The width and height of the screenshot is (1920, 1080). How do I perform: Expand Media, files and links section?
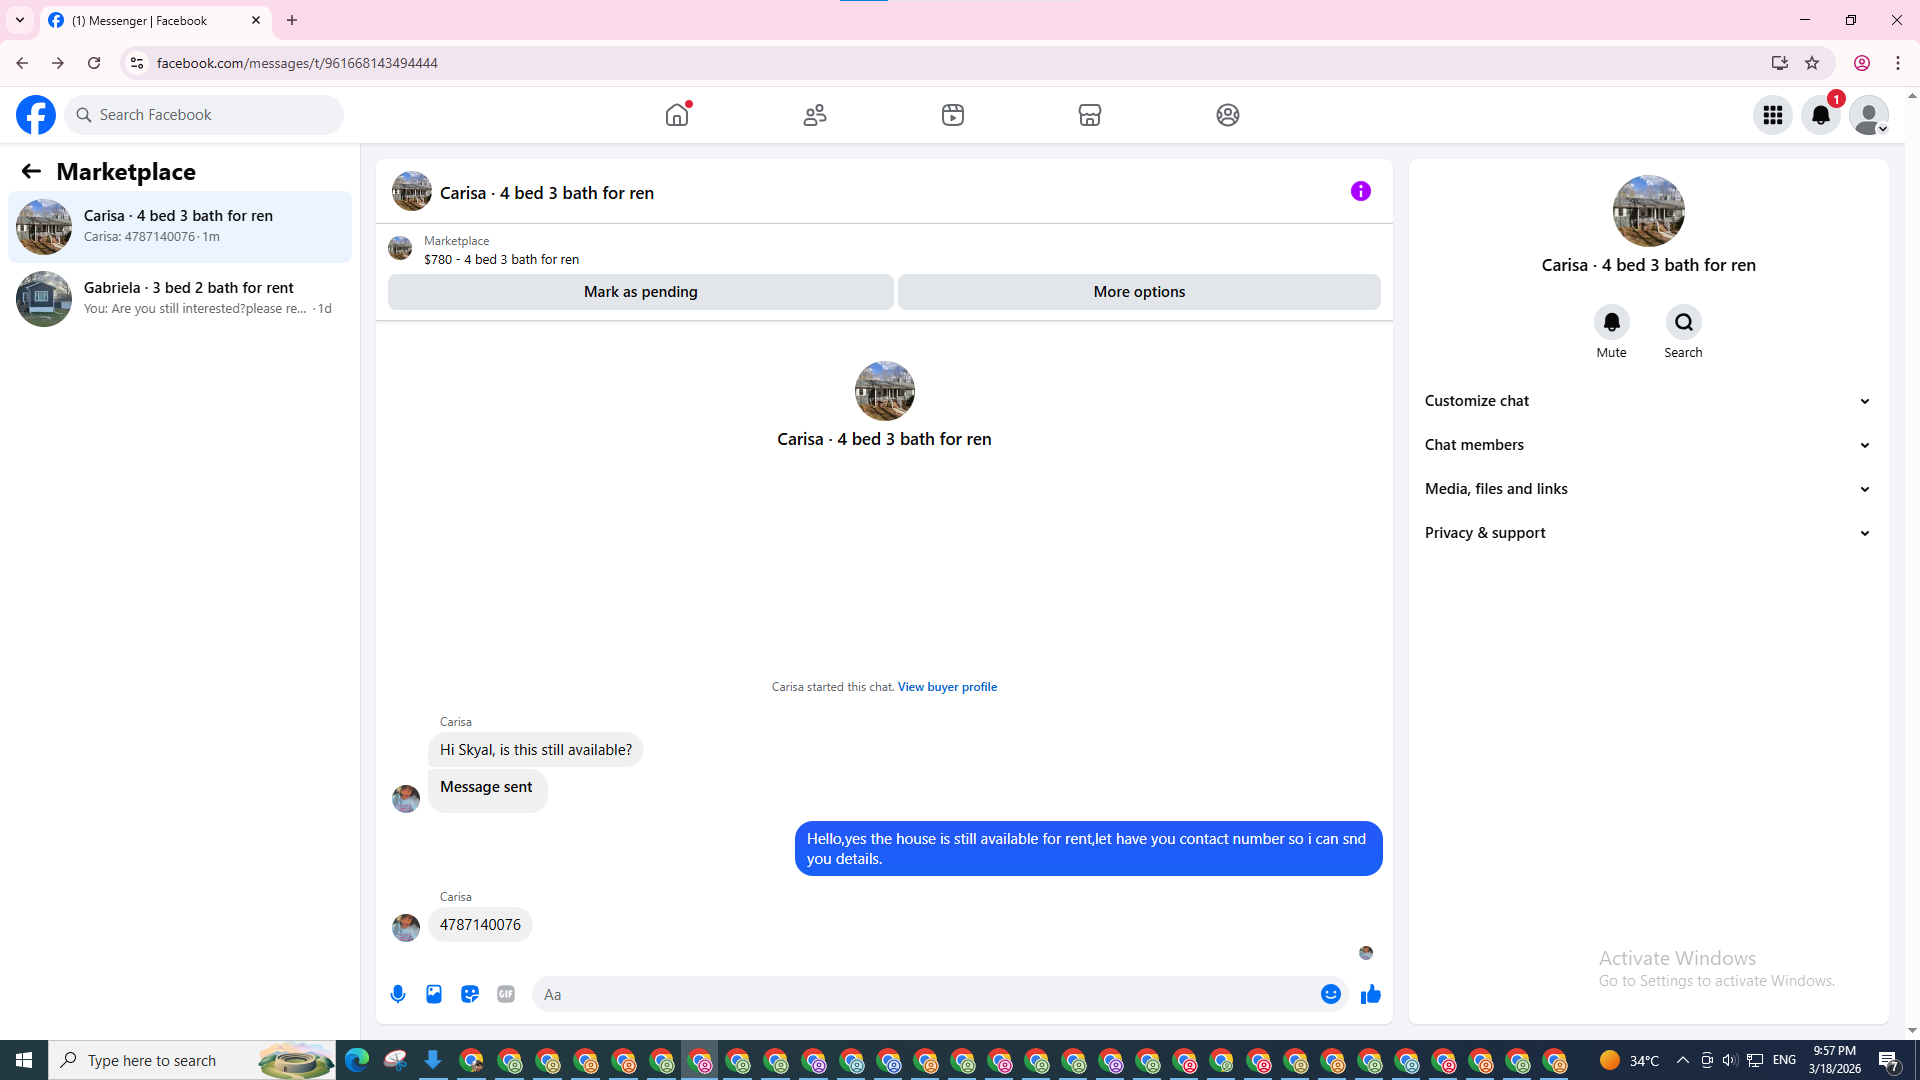click(x=1647, y=489)
